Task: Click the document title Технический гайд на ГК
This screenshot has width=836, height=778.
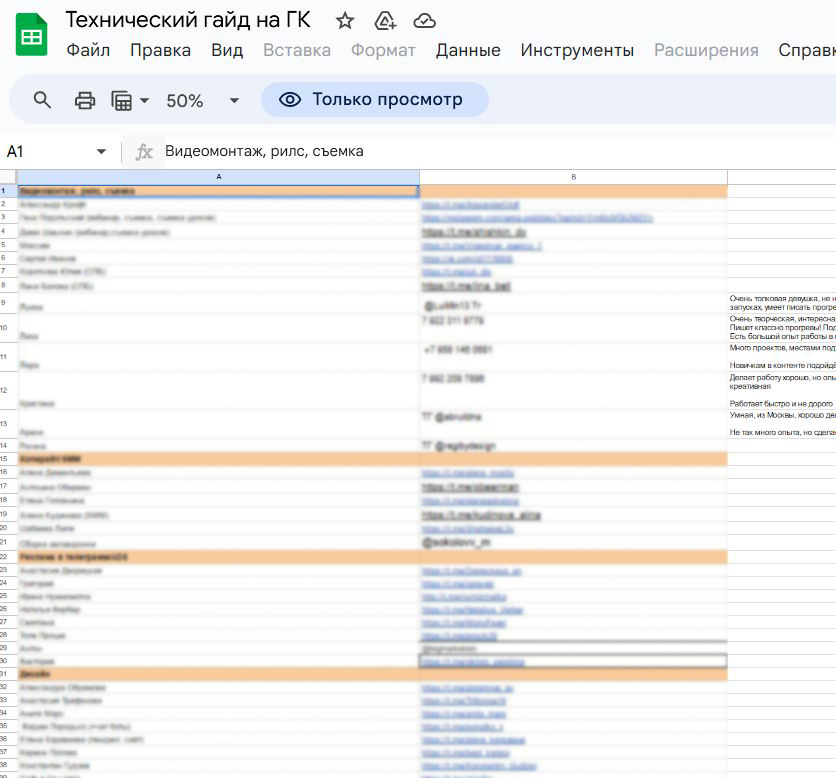Action: (188, 20)
